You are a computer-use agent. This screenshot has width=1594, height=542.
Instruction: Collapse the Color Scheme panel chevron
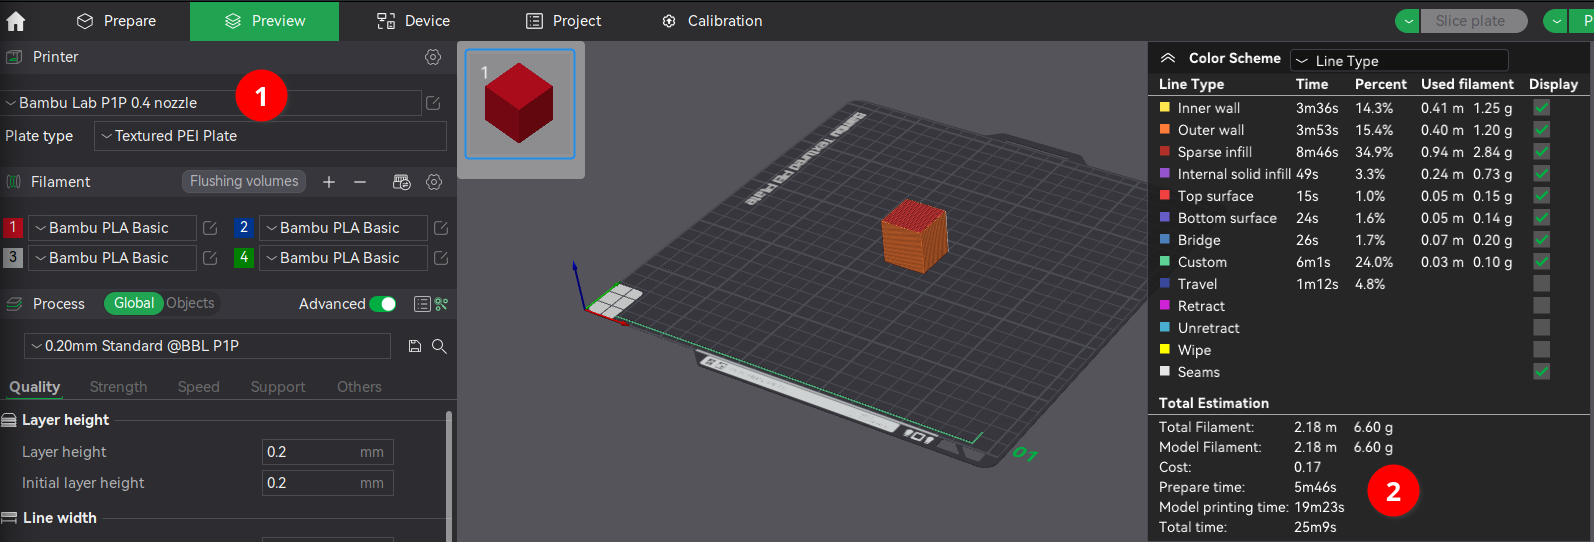pos(1167,58)
